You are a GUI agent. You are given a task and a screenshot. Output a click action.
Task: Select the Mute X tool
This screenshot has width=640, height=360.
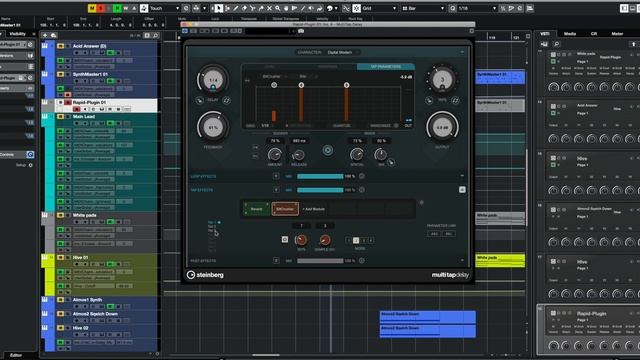click(x=269, y=8)
